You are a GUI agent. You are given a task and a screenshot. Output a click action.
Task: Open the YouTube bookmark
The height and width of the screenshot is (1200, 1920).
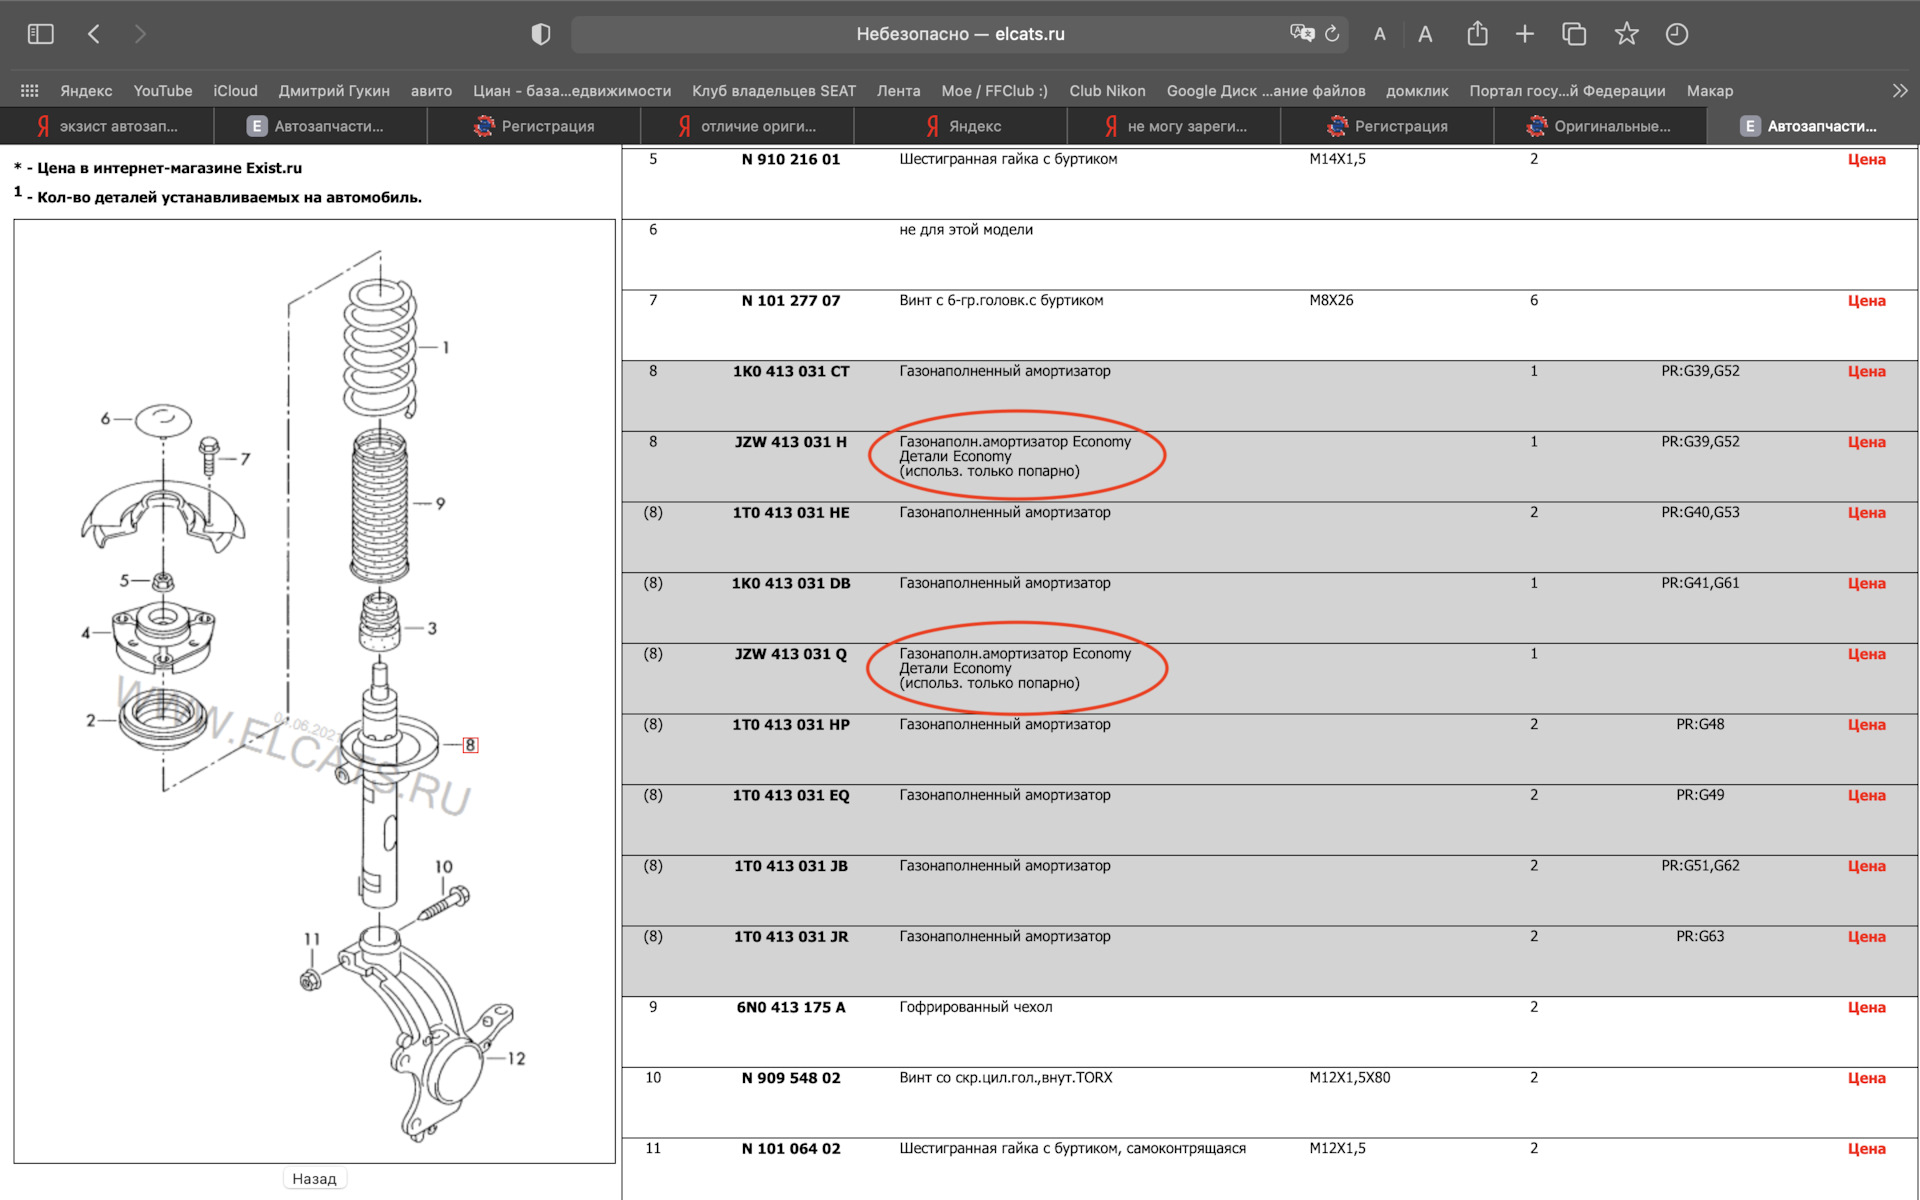pyautogui.click(x=162, y=91)
